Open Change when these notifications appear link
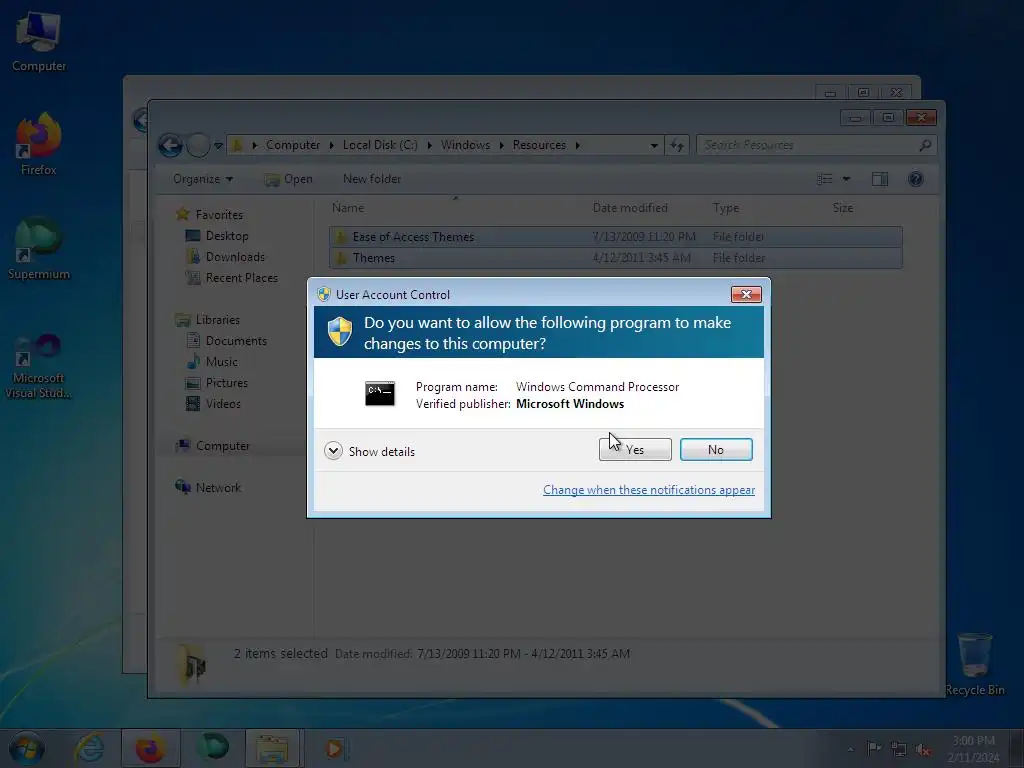 coord(648,490)
